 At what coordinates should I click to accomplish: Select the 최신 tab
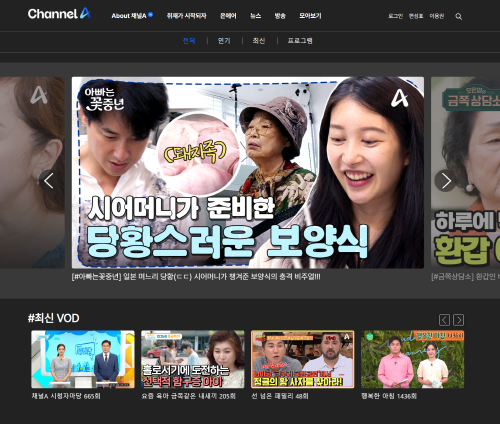[259, 41]
